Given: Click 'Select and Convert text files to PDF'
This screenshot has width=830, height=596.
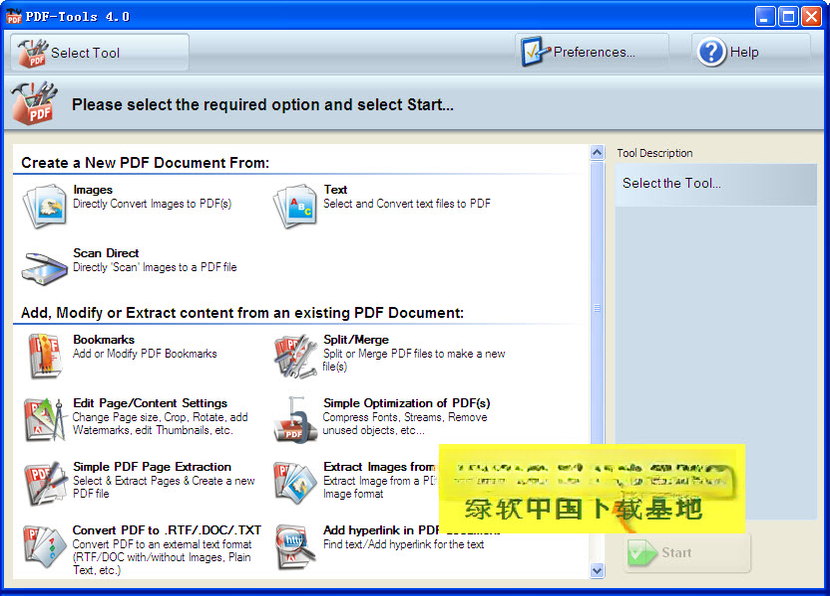Looking at the screenshot, I should 407,204.
